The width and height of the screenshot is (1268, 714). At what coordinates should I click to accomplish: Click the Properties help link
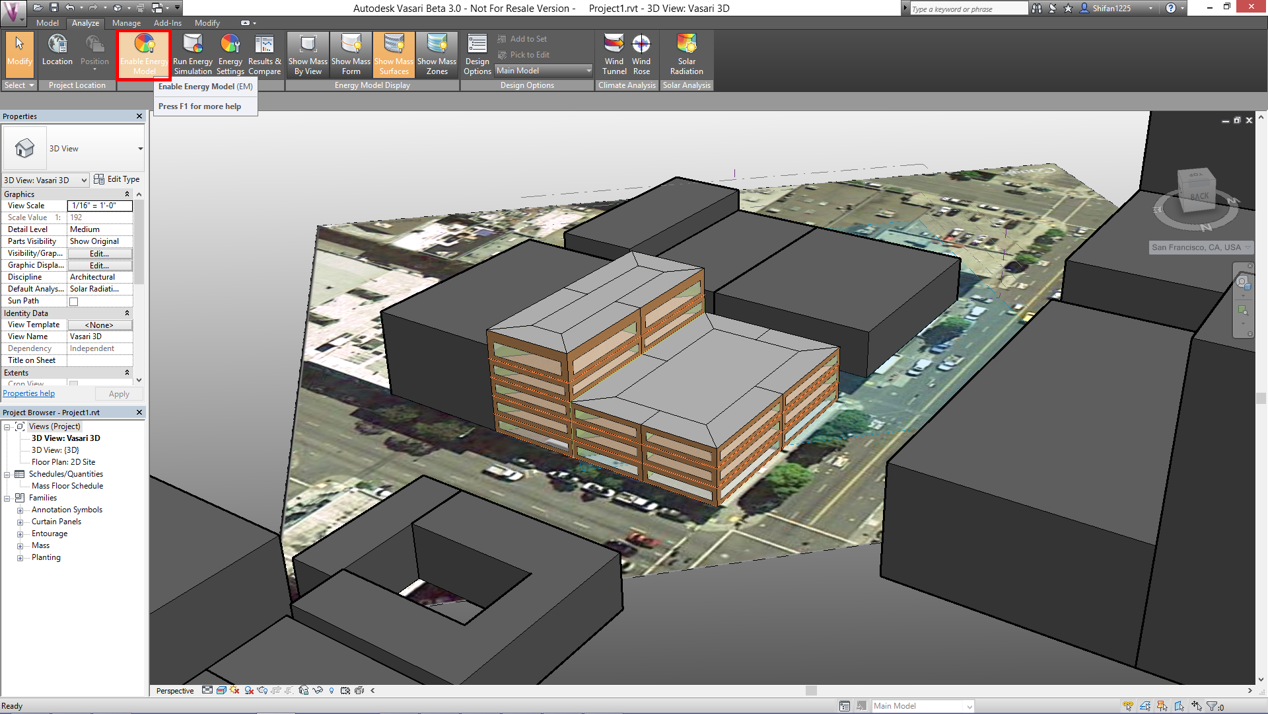pos(29,394)
